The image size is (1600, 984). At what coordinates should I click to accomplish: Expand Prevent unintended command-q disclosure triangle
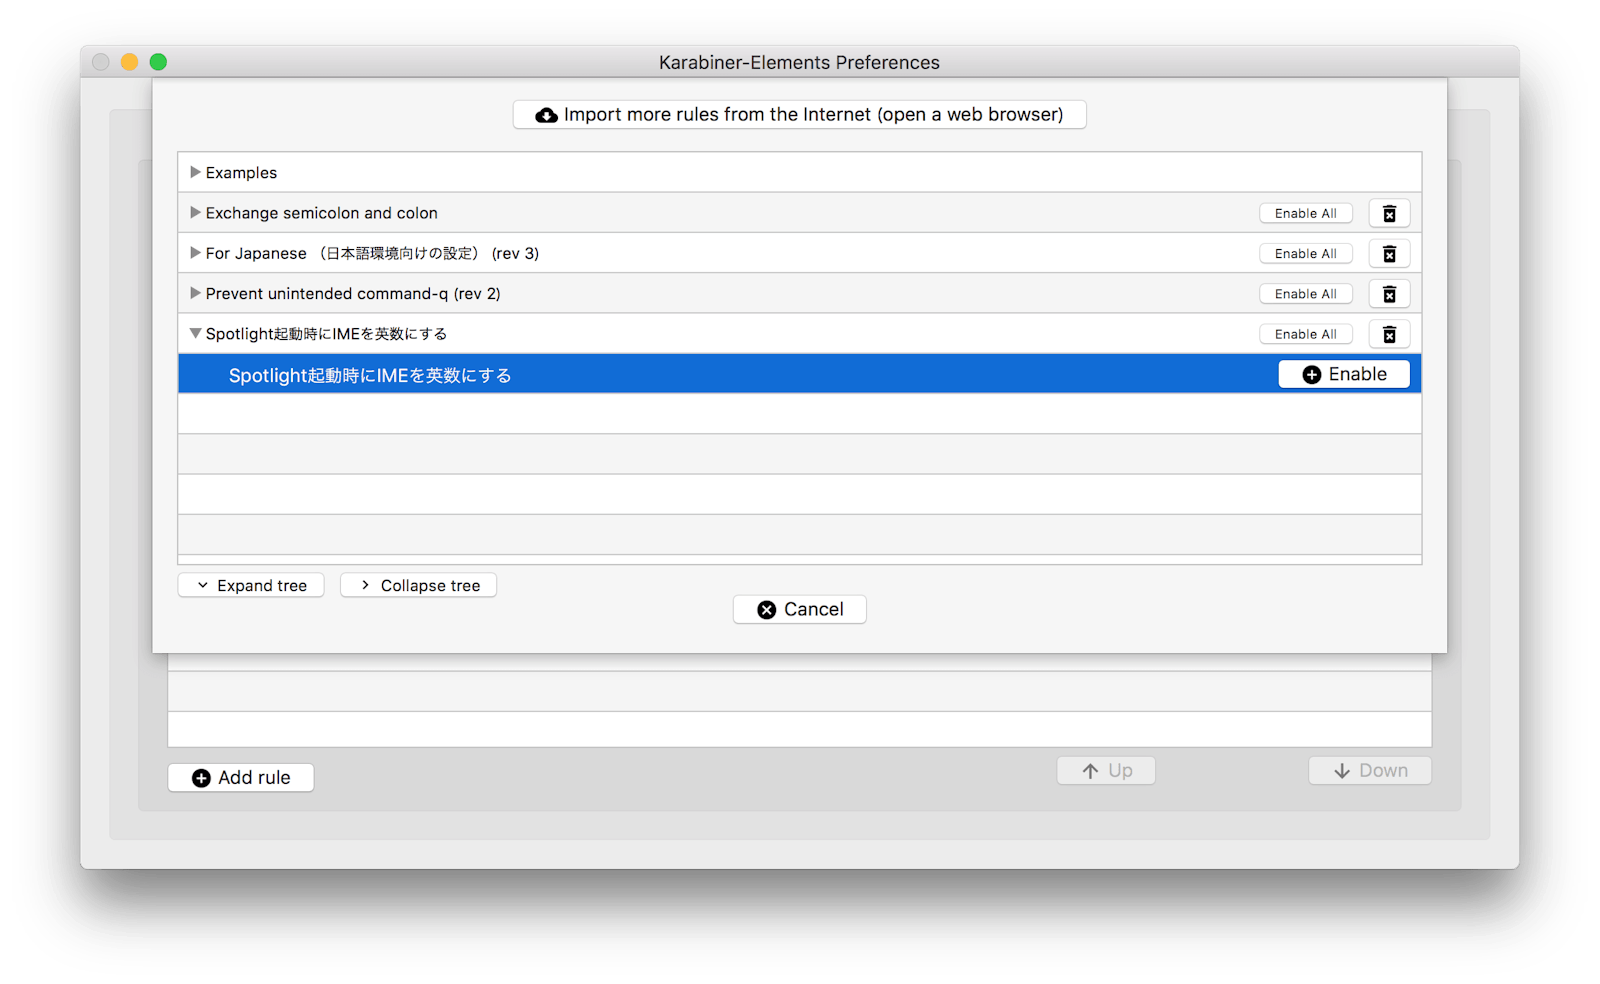tap(195, 293)
